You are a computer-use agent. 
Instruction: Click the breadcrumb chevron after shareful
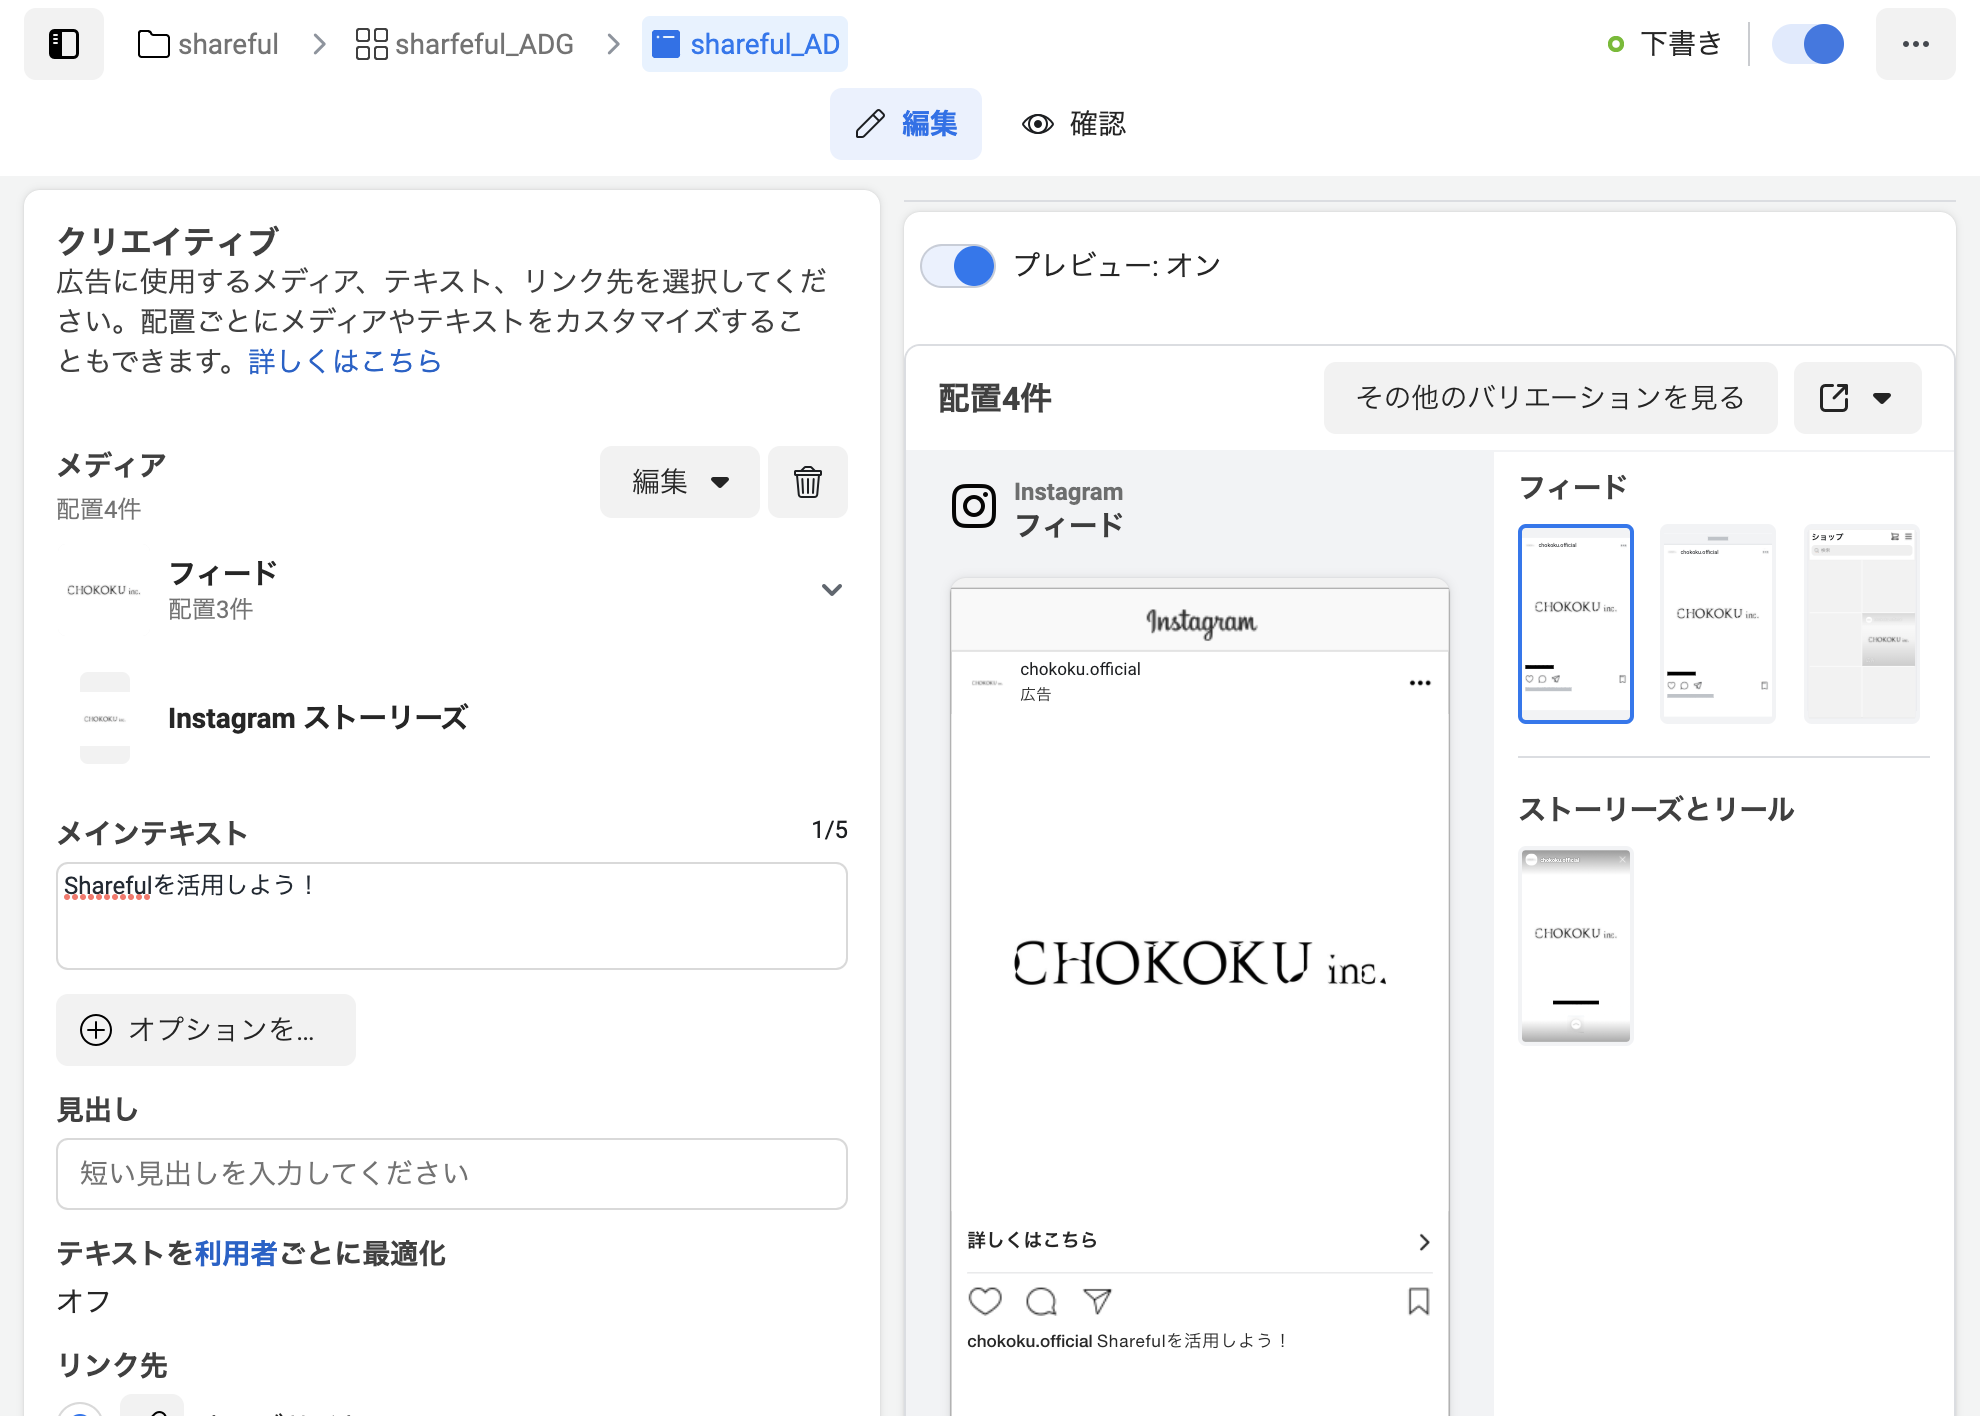point(318,44)
